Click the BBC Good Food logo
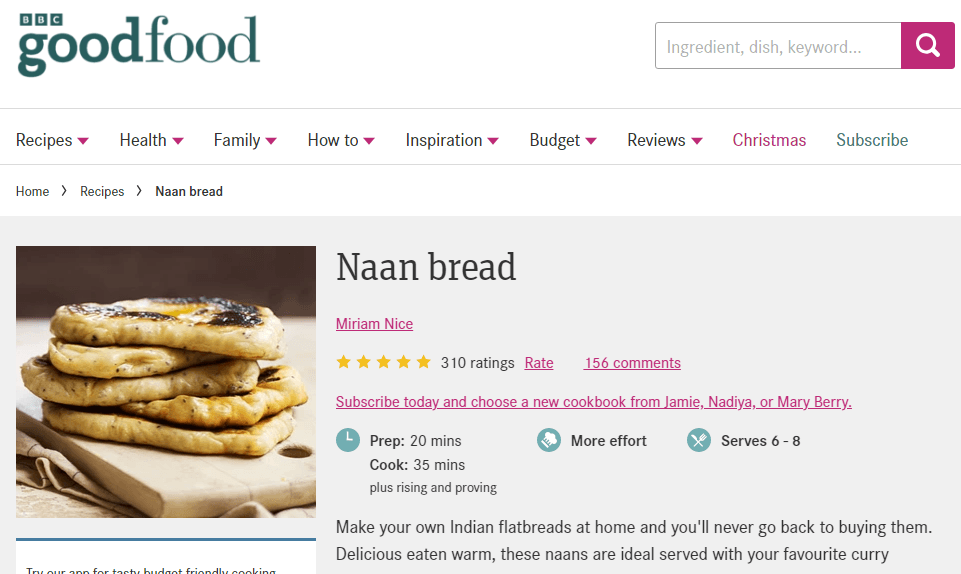Image resolution: width=961 pixels, height=574 pixels. [139, 44]
